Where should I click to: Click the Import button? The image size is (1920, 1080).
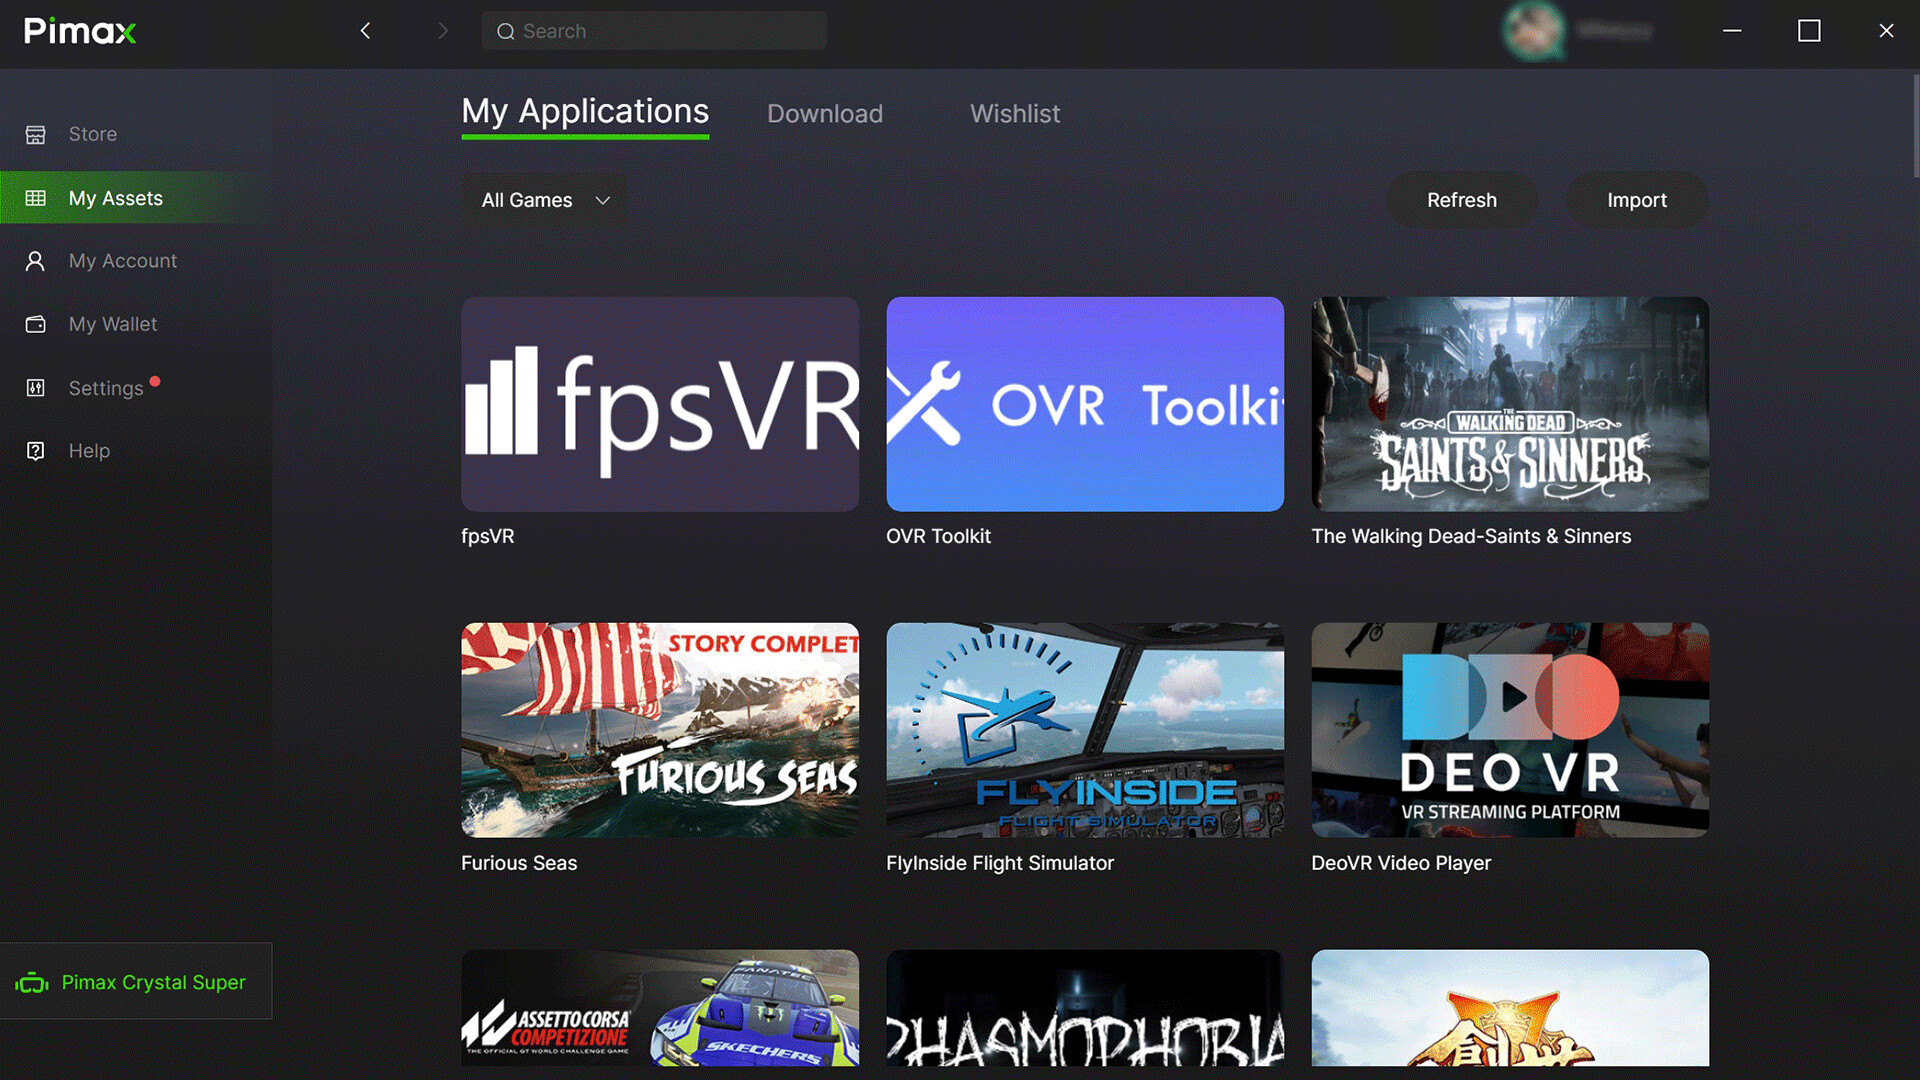[1637, 200]
